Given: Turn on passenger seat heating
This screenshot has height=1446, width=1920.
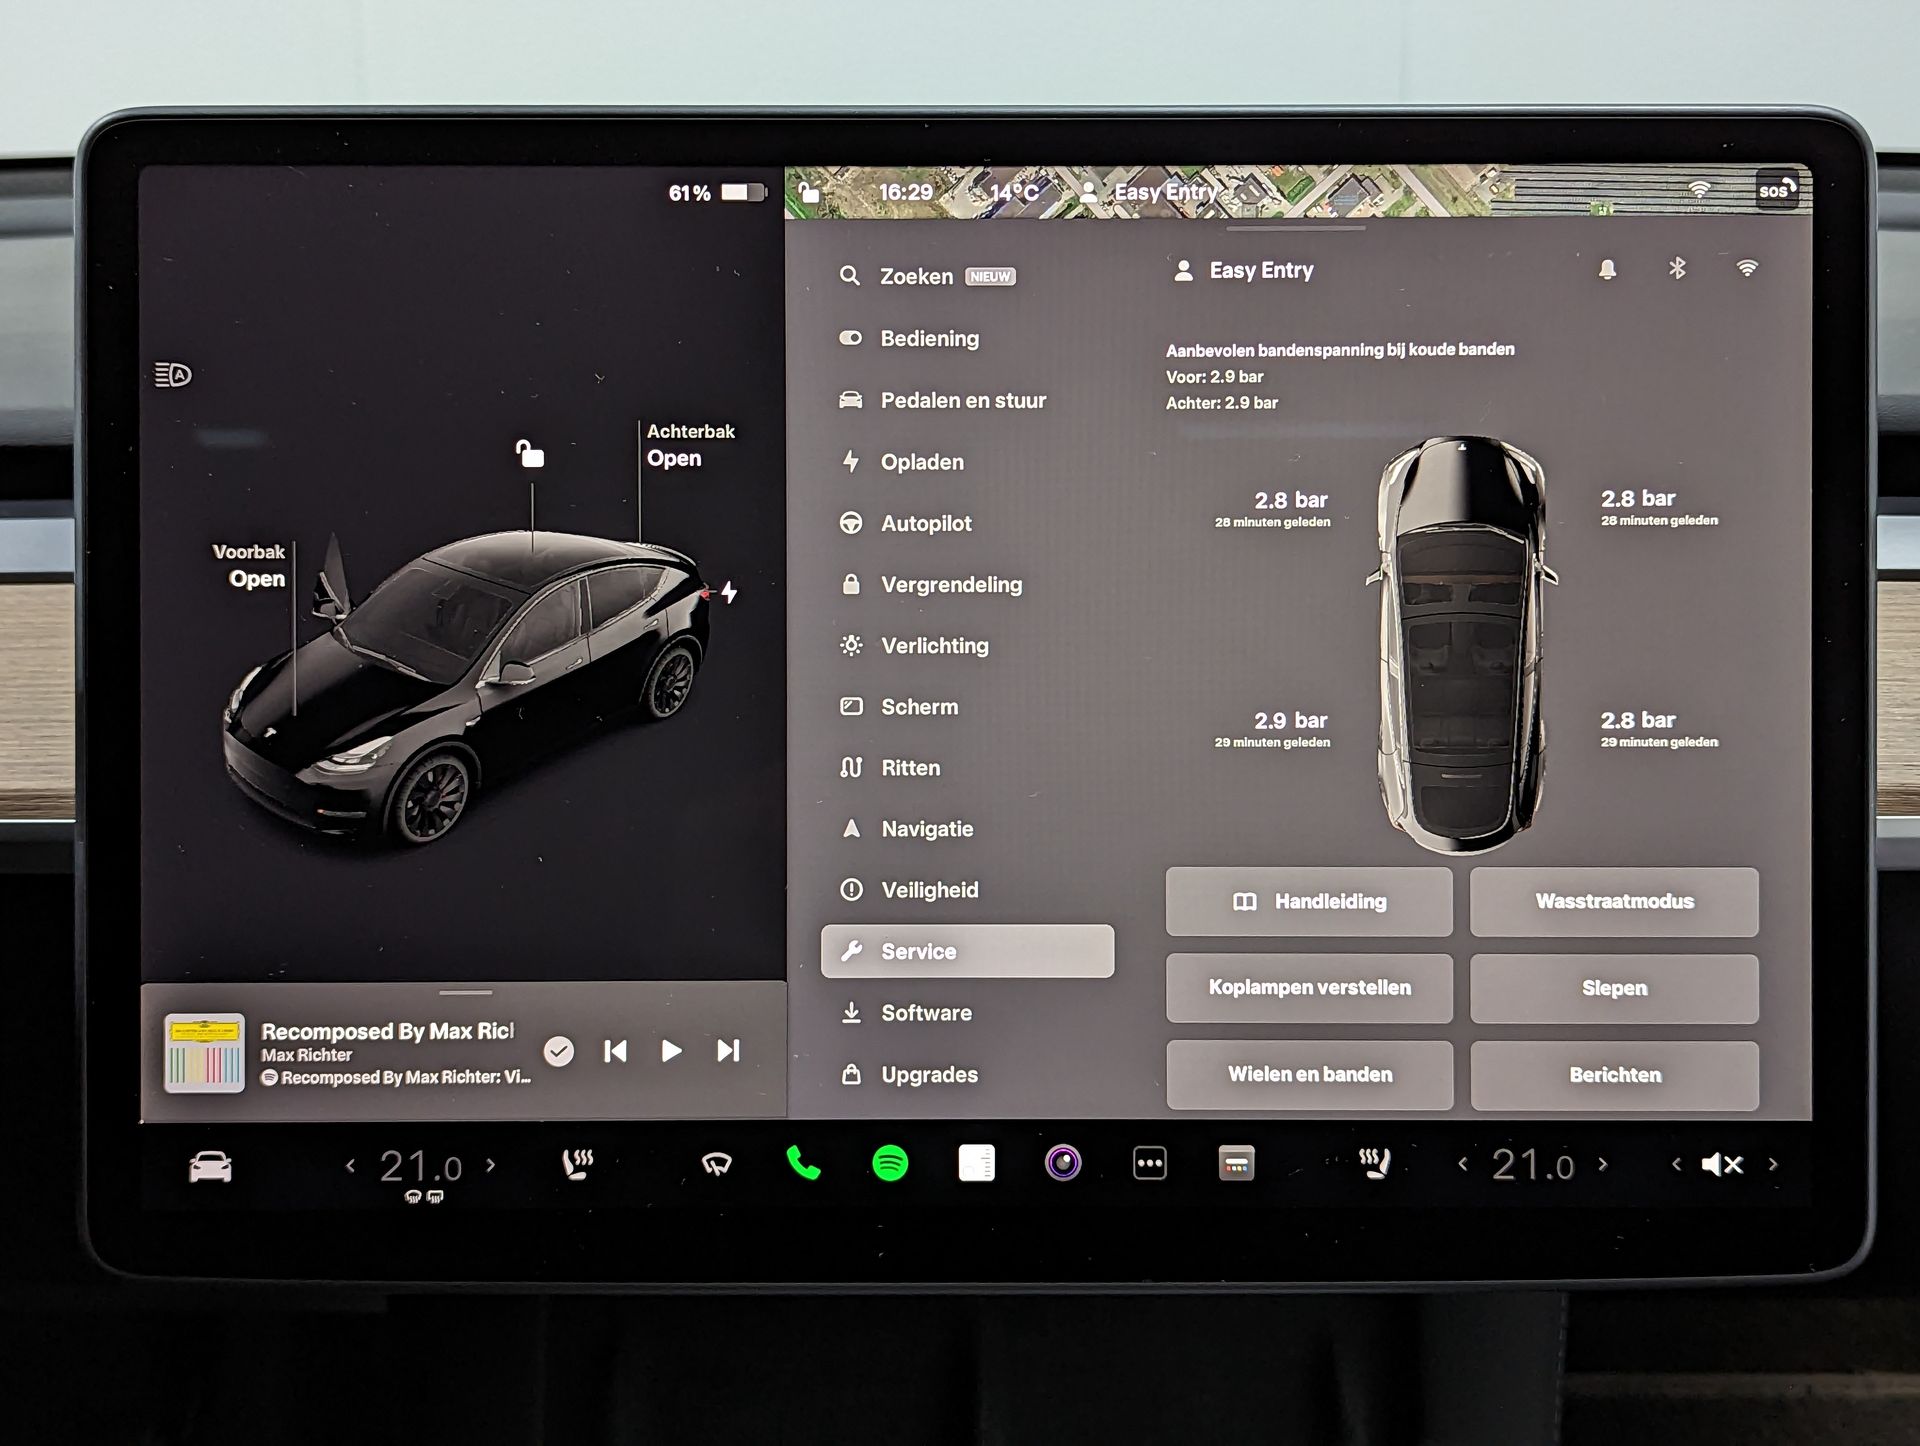Looking at the screenshot, I should pyautogui.click(x=1375, y=1164).
